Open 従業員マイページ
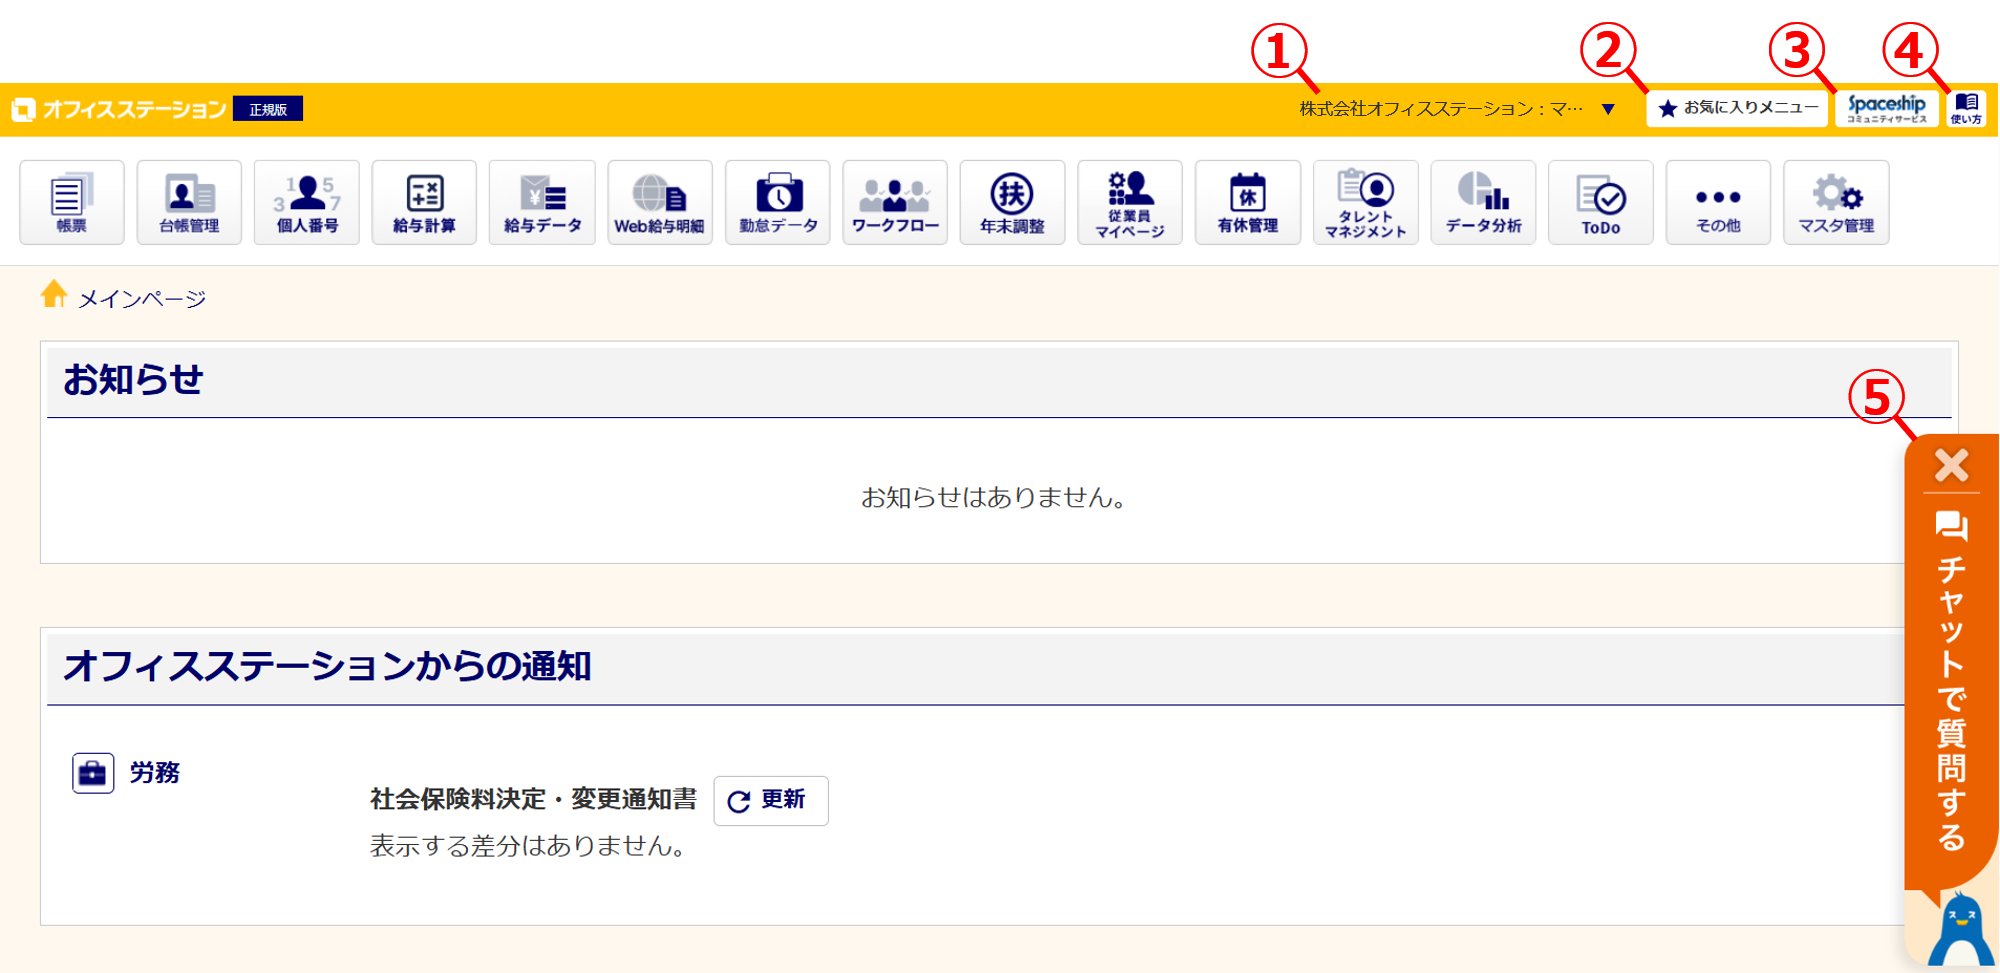 1130,202
